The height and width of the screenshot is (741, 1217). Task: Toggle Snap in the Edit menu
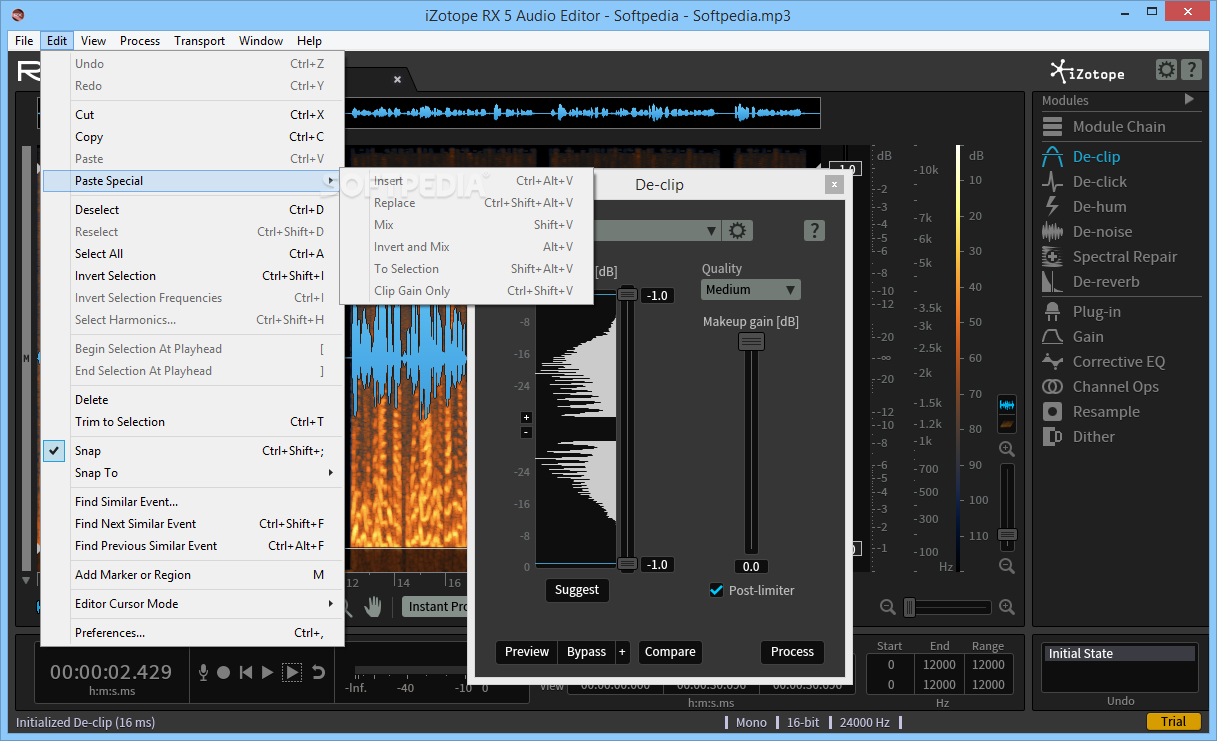(192, 451)
